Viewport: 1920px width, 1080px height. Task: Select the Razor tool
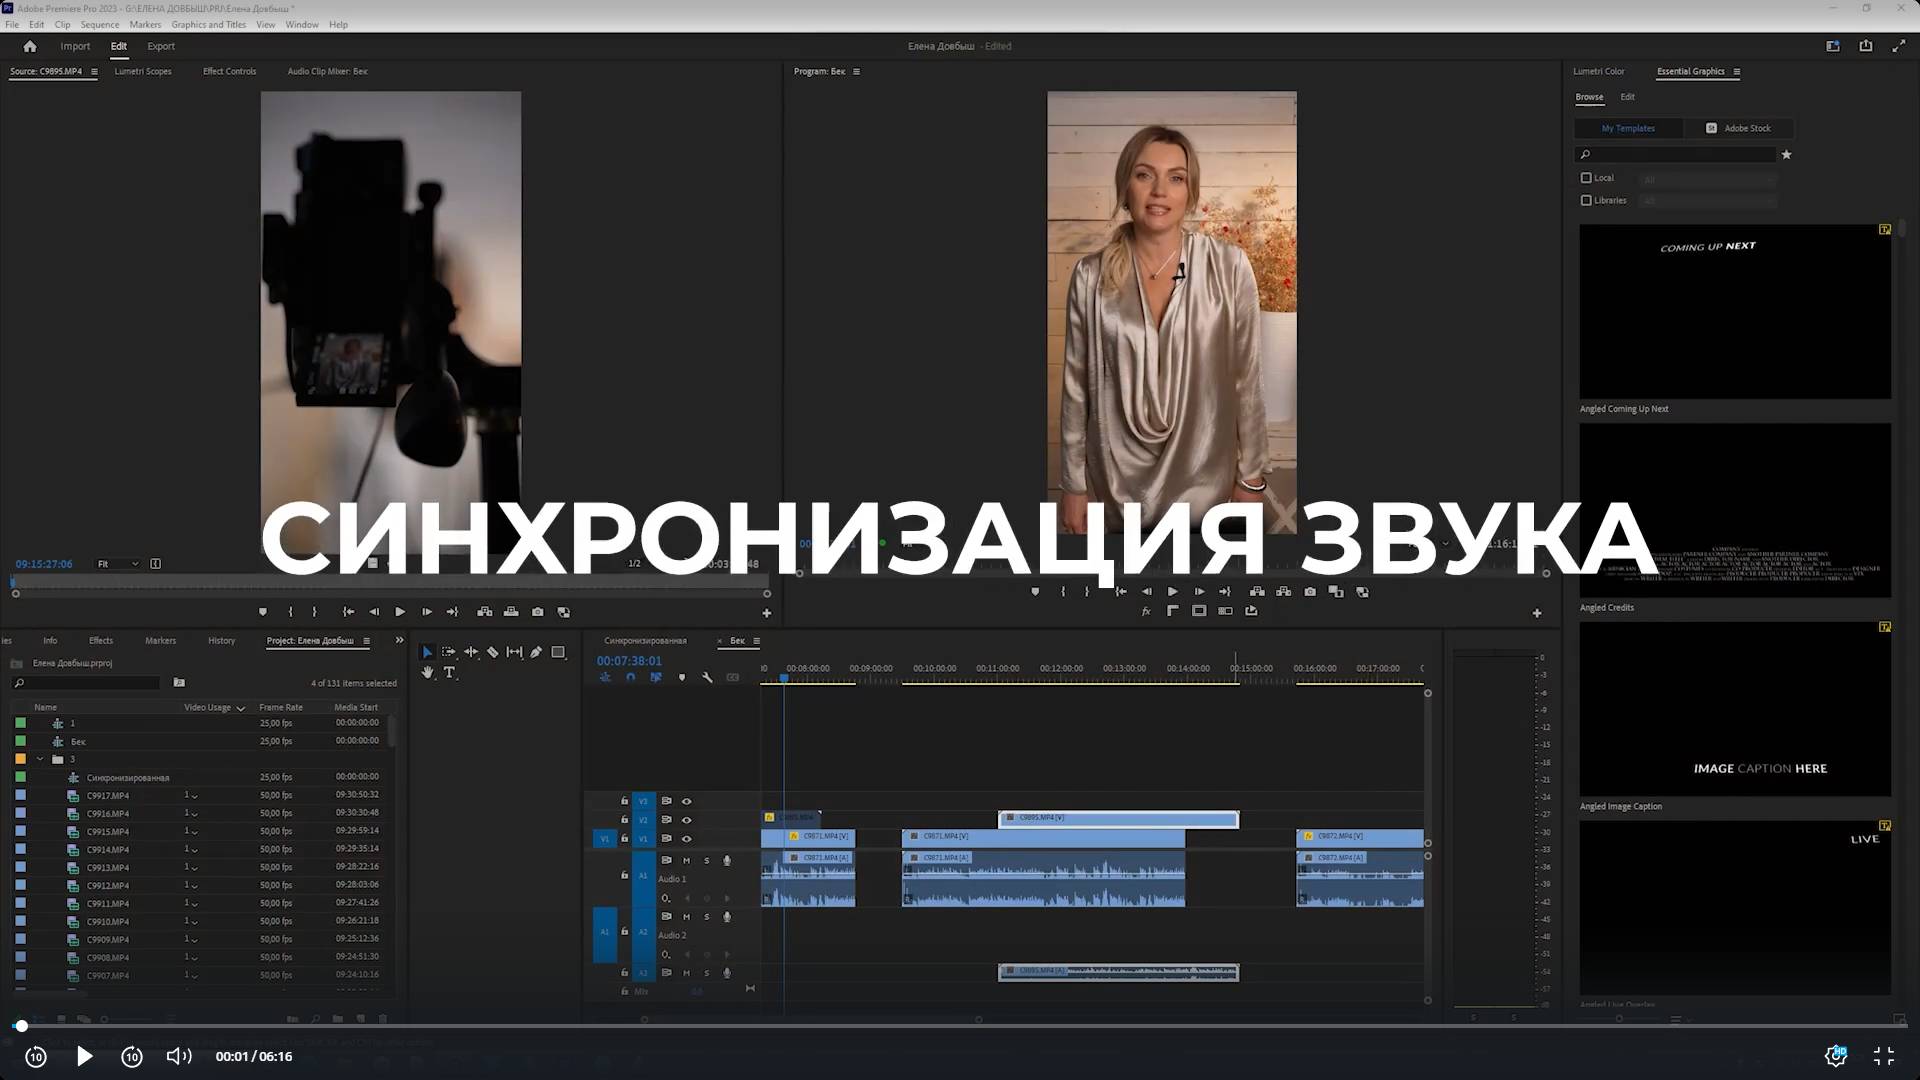(492, 652)
